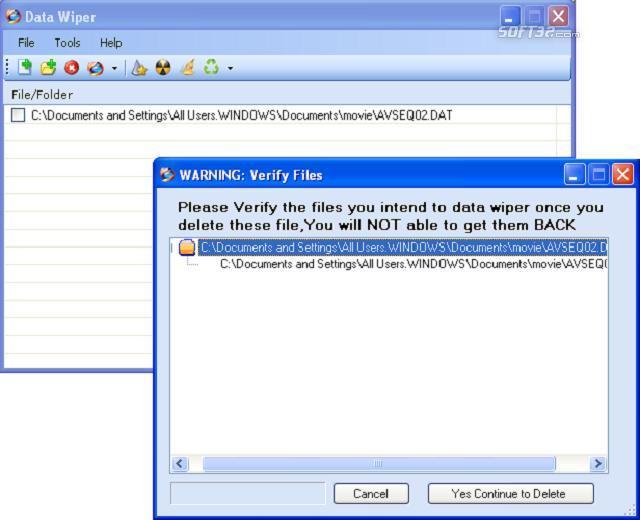Click the Cancel button

(x=371, y=494)
